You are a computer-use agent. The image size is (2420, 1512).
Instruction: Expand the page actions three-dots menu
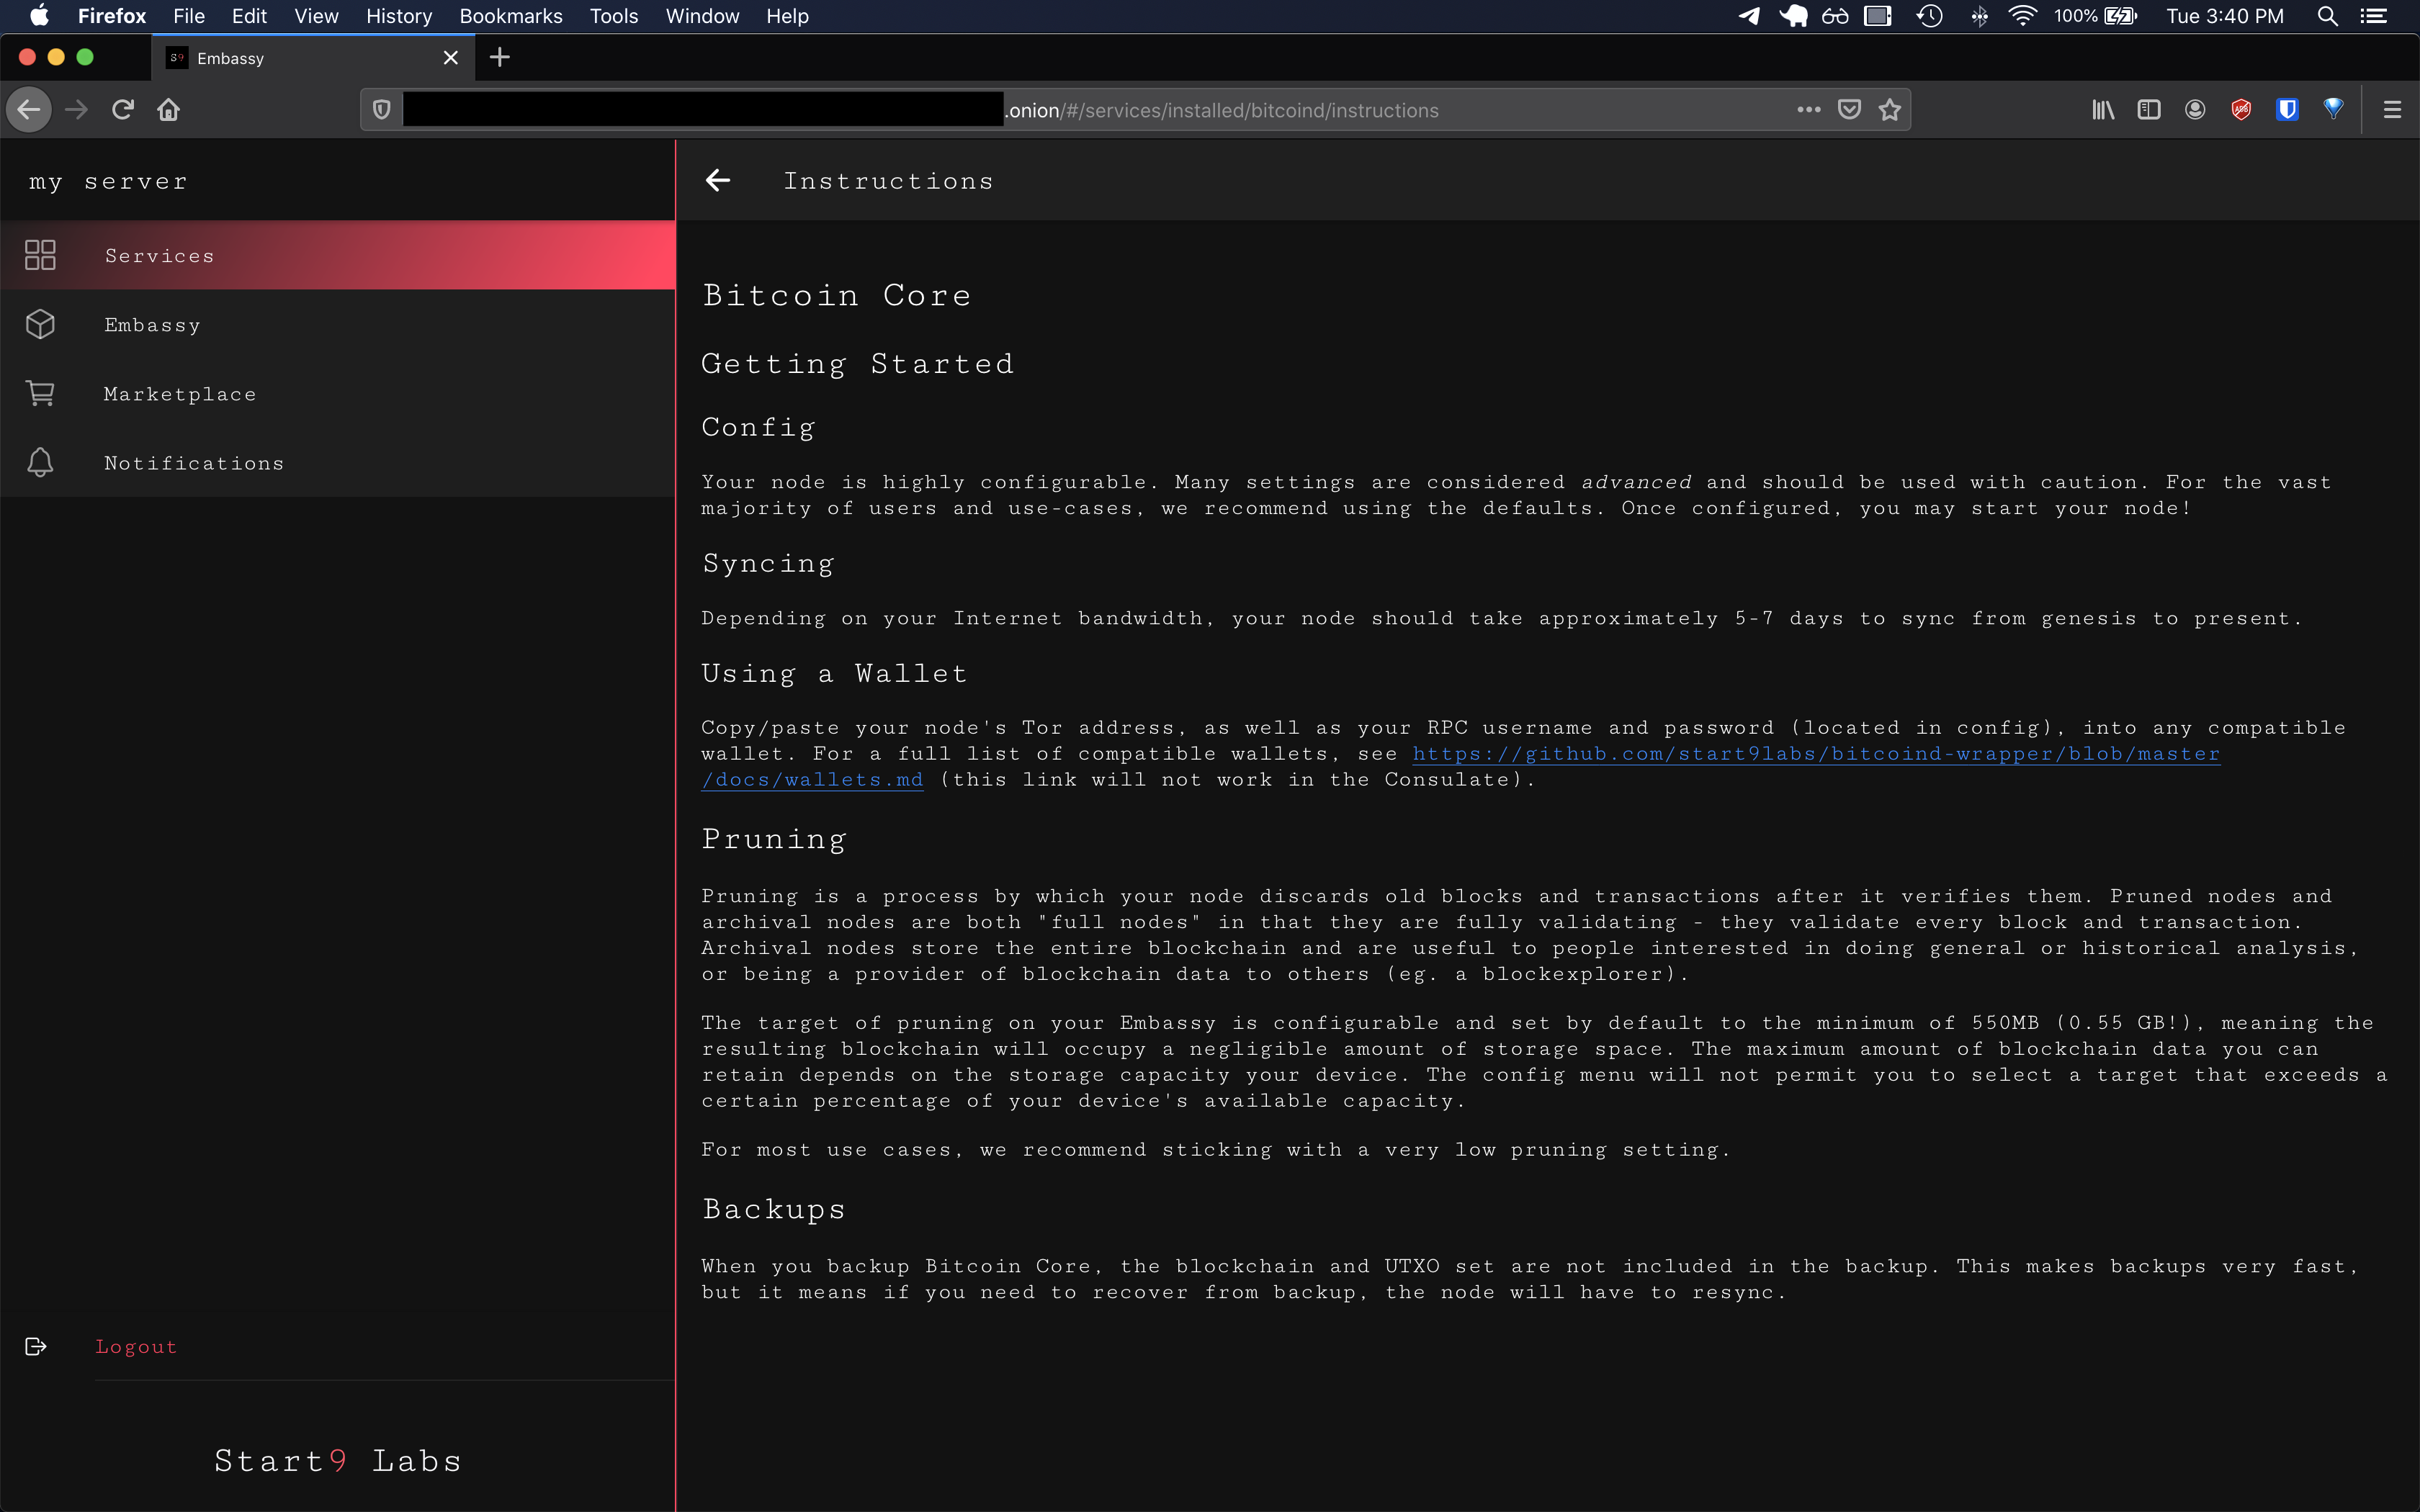tap(1808, 110)
